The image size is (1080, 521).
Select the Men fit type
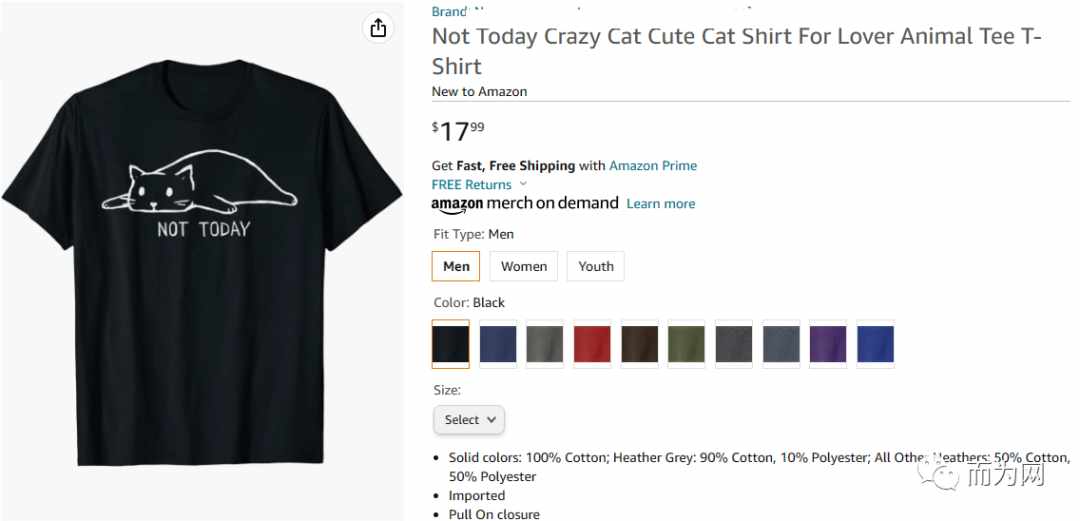[x=456, y=266]
